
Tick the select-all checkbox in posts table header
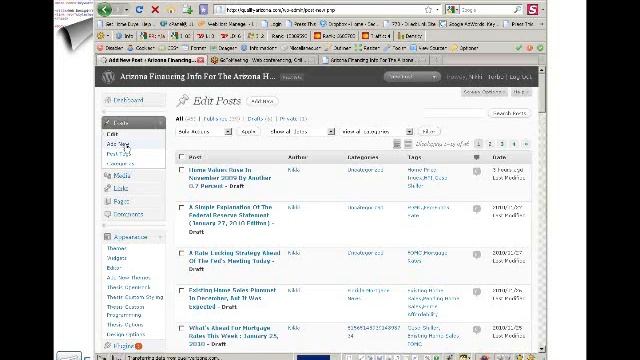point(182,157)
